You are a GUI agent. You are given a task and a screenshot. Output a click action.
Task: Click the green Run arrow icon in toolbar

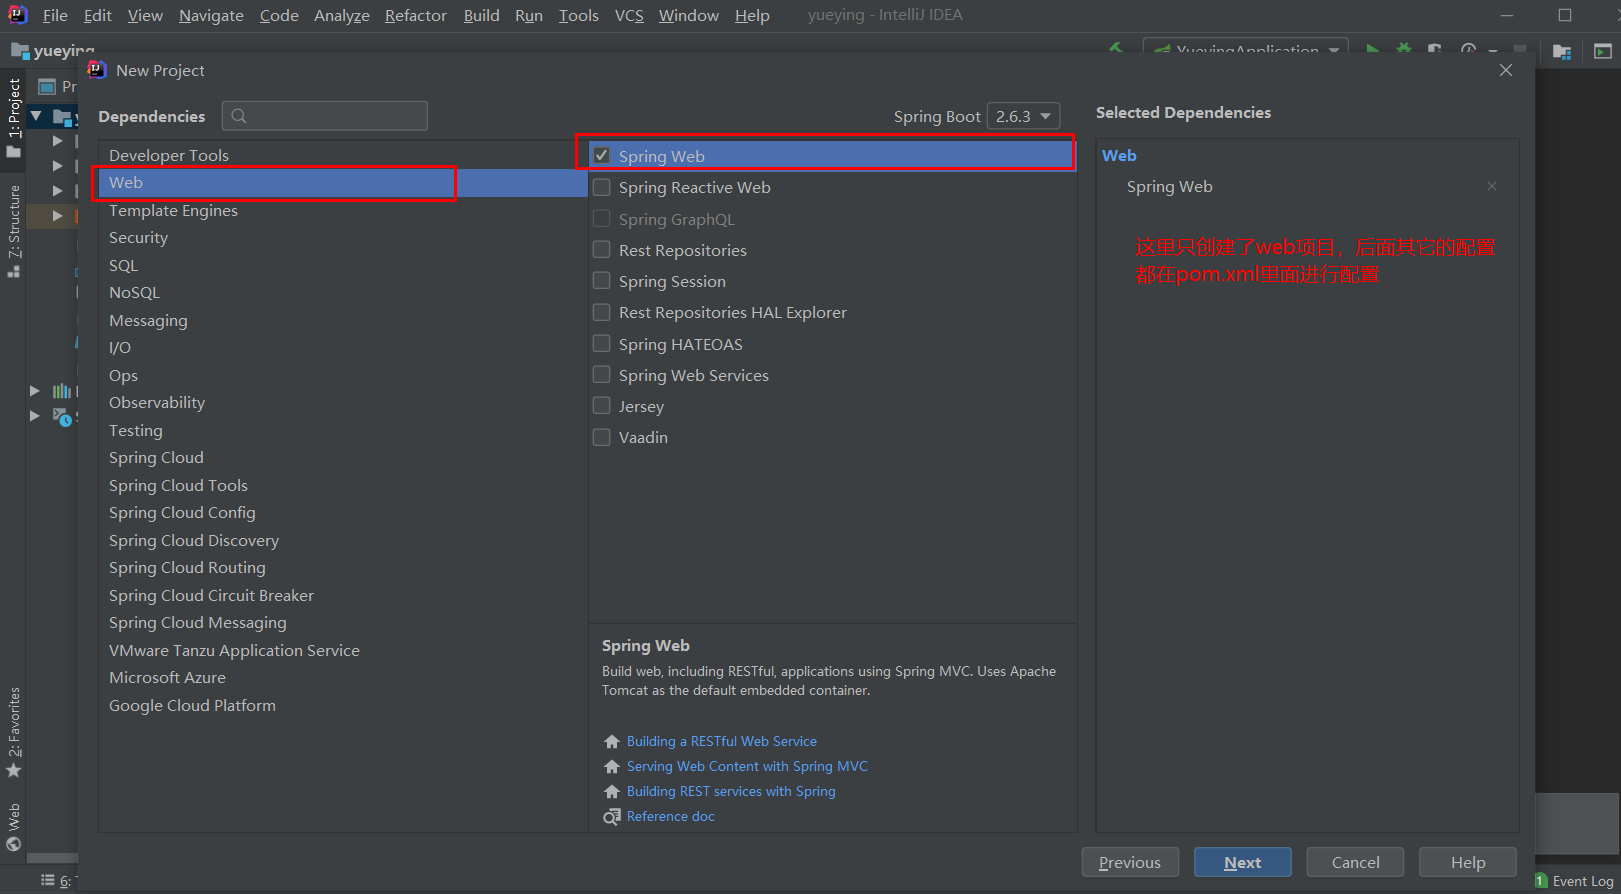(1373, 49)
